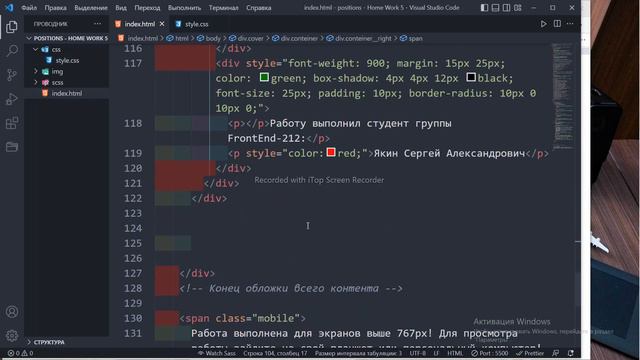Open the Accounts menu icon
The image size is (640, 360).
point(12,312)
